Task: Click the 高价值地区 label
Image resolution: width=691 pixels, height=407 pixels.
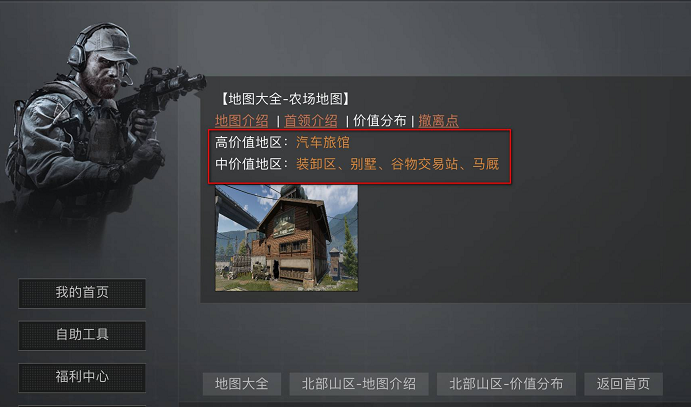Action: 248,142
